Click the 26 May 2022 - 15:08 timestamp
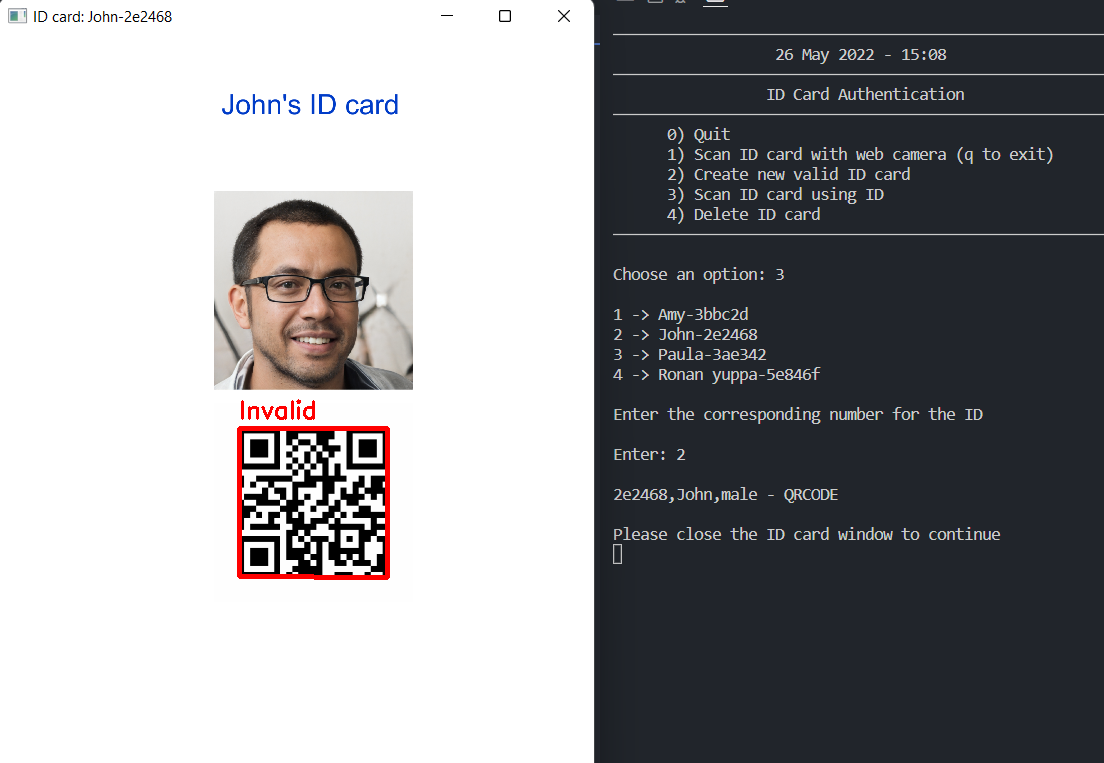The height and width of the screenshot is (763, 1104). click(860, 55)
